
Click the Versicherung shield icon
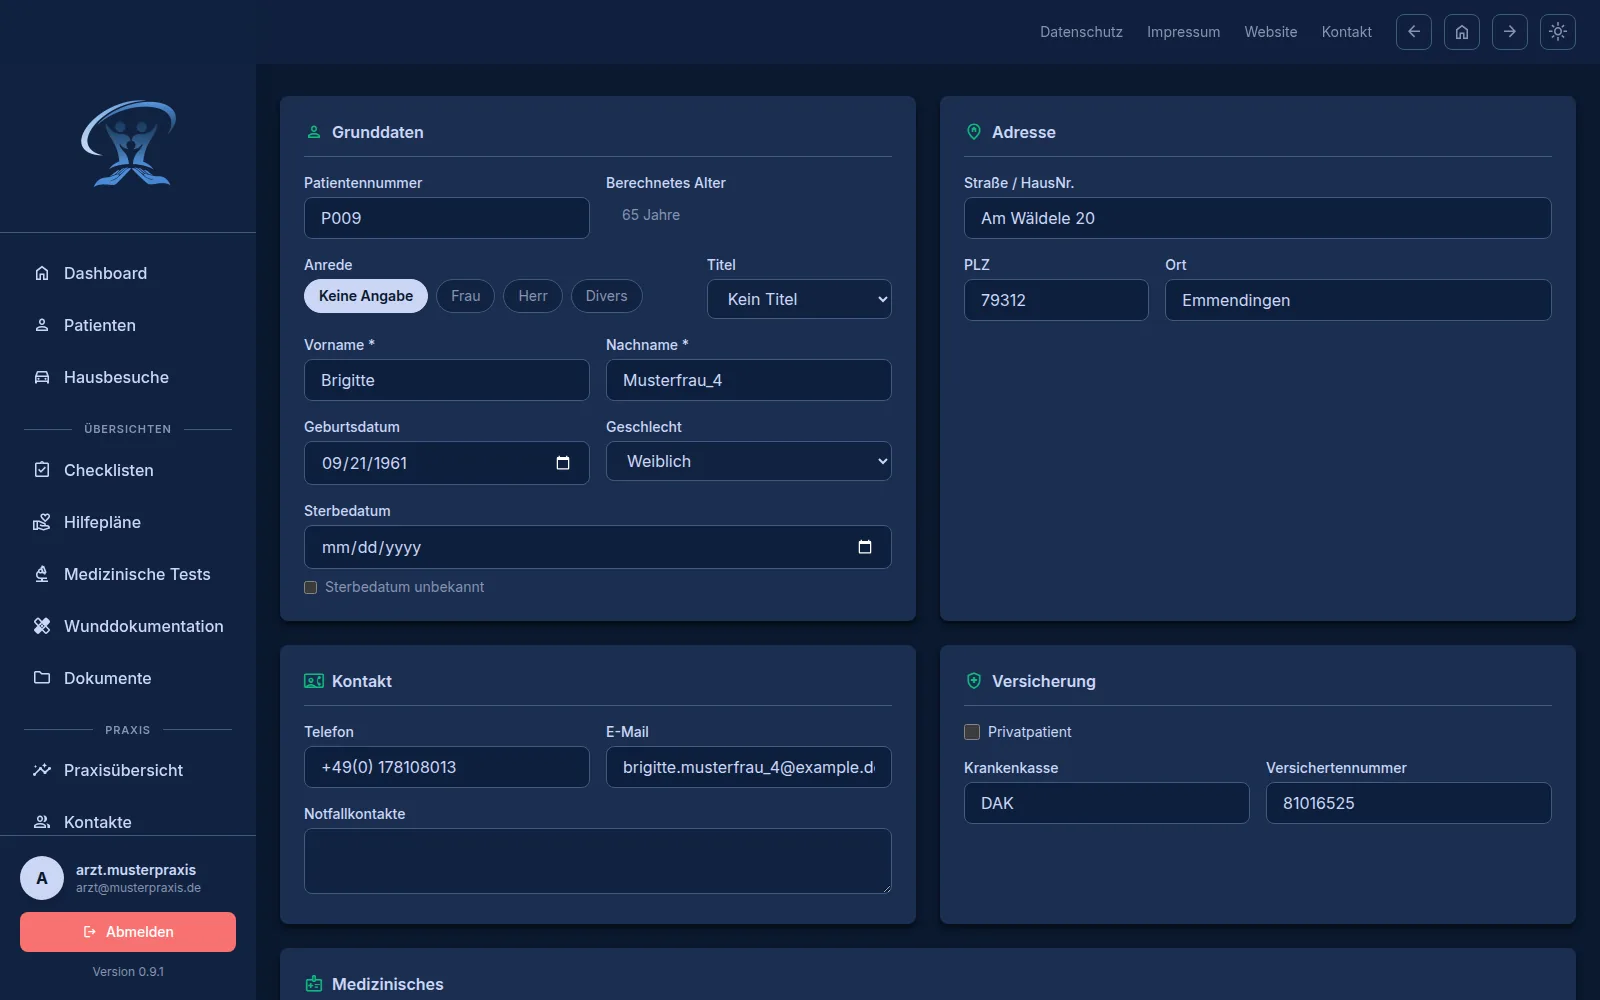click(974, 681)
